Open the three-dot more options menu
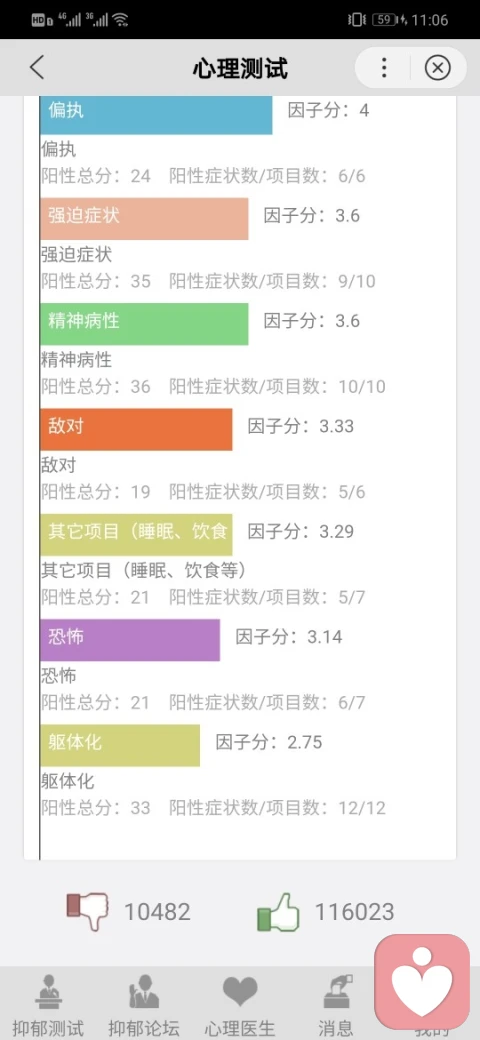Viewport: 480px width, 1040px height. click(384, 68)
